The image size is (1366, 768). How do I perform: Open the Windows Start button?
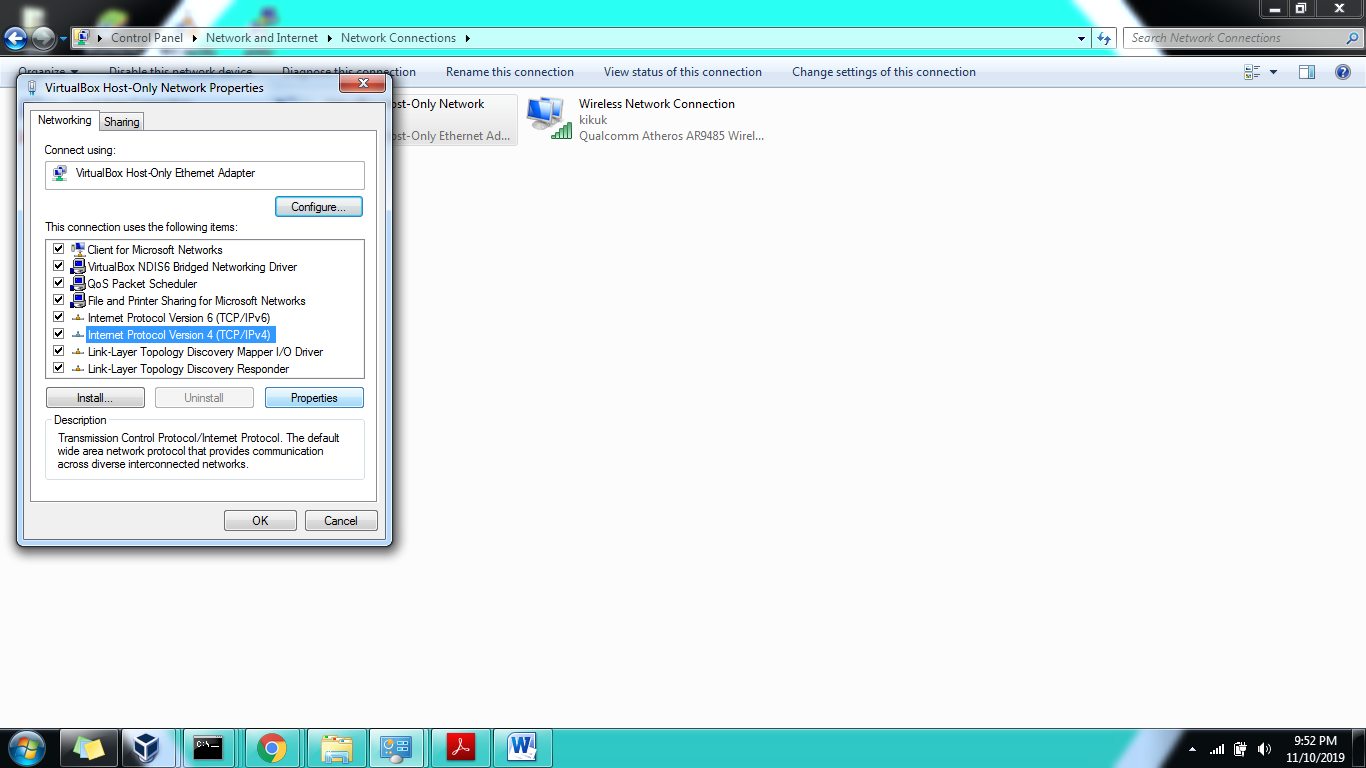26,748
